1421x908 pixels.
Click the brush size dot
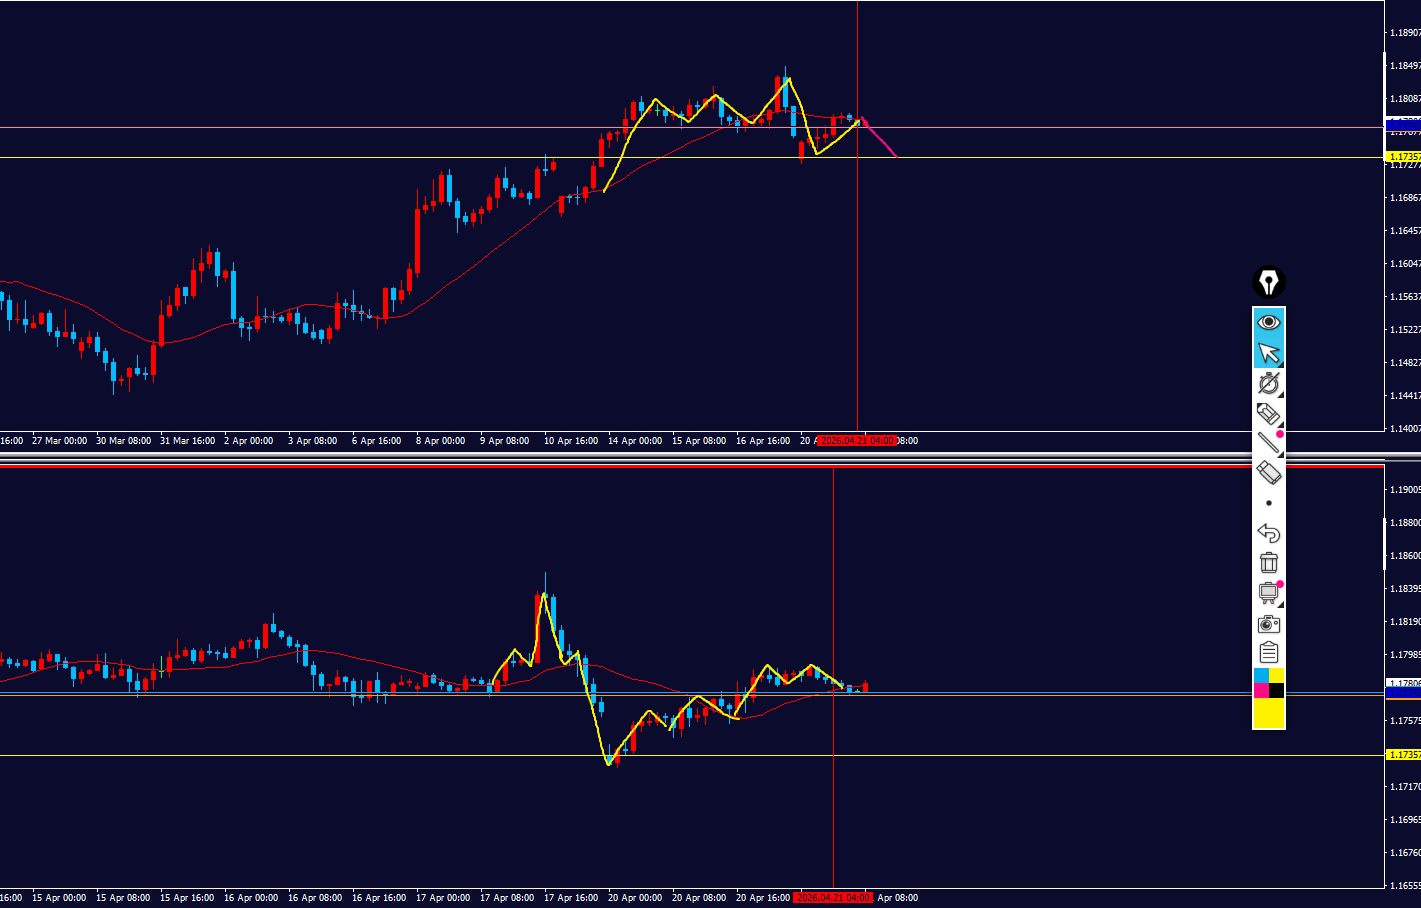click(1268, 503)
